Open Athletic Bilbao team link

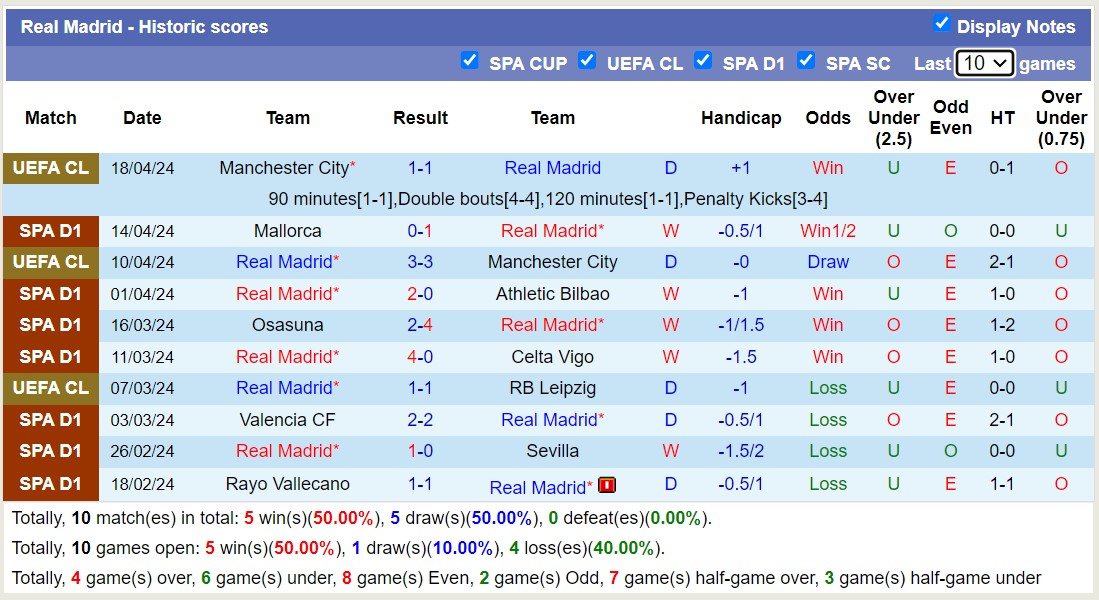[x=552, y=294]
